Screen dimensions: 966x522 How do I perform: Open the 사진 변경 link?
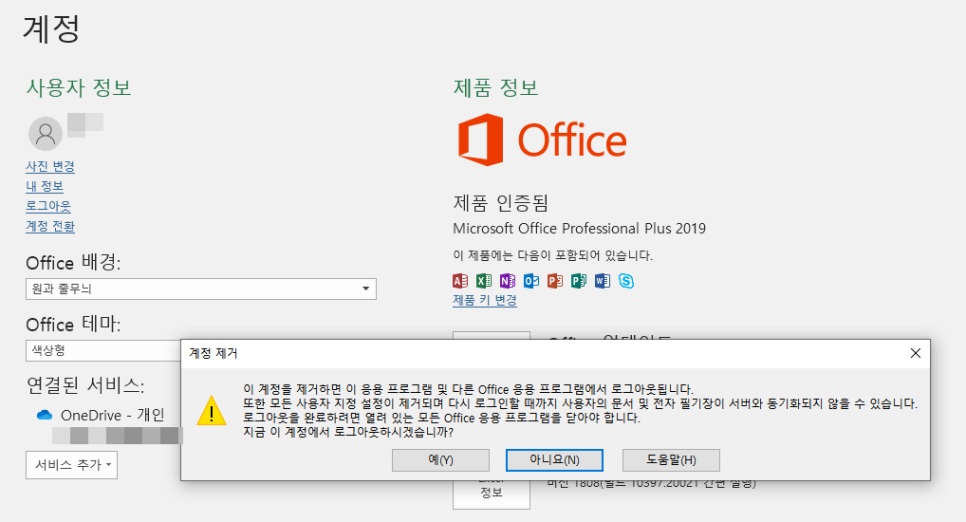pyautogui.click(x=50, y=166)
